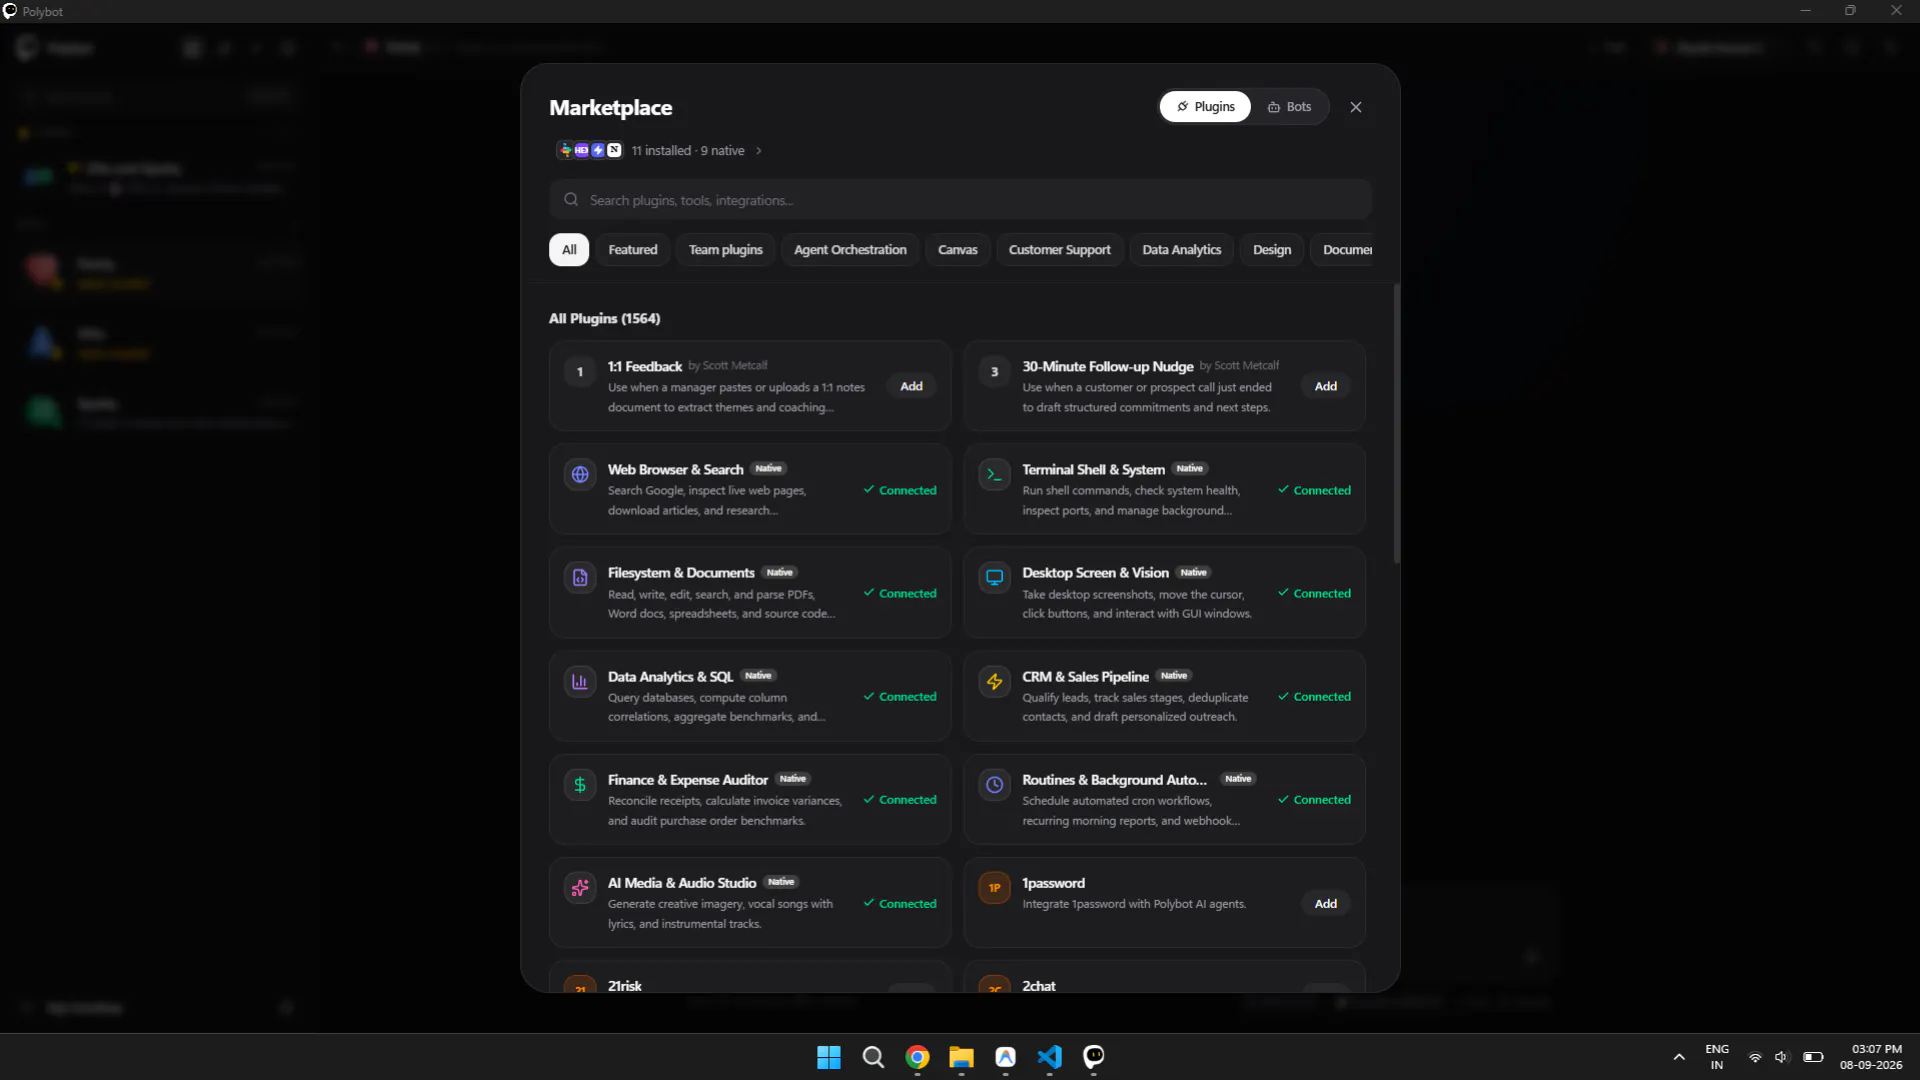Open File Explorer from taskbar
This screenshot has width=1920, height=1080.
pos(961,1057)
